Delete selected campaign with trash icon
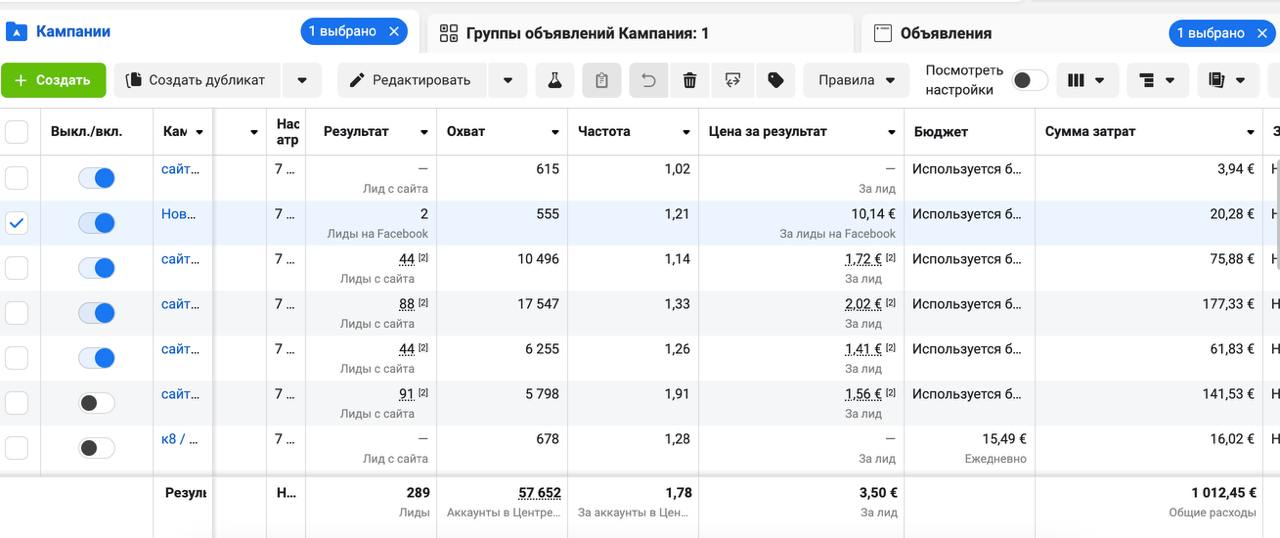Viewport: 1280px width, 538px height. tap(690, 80)
